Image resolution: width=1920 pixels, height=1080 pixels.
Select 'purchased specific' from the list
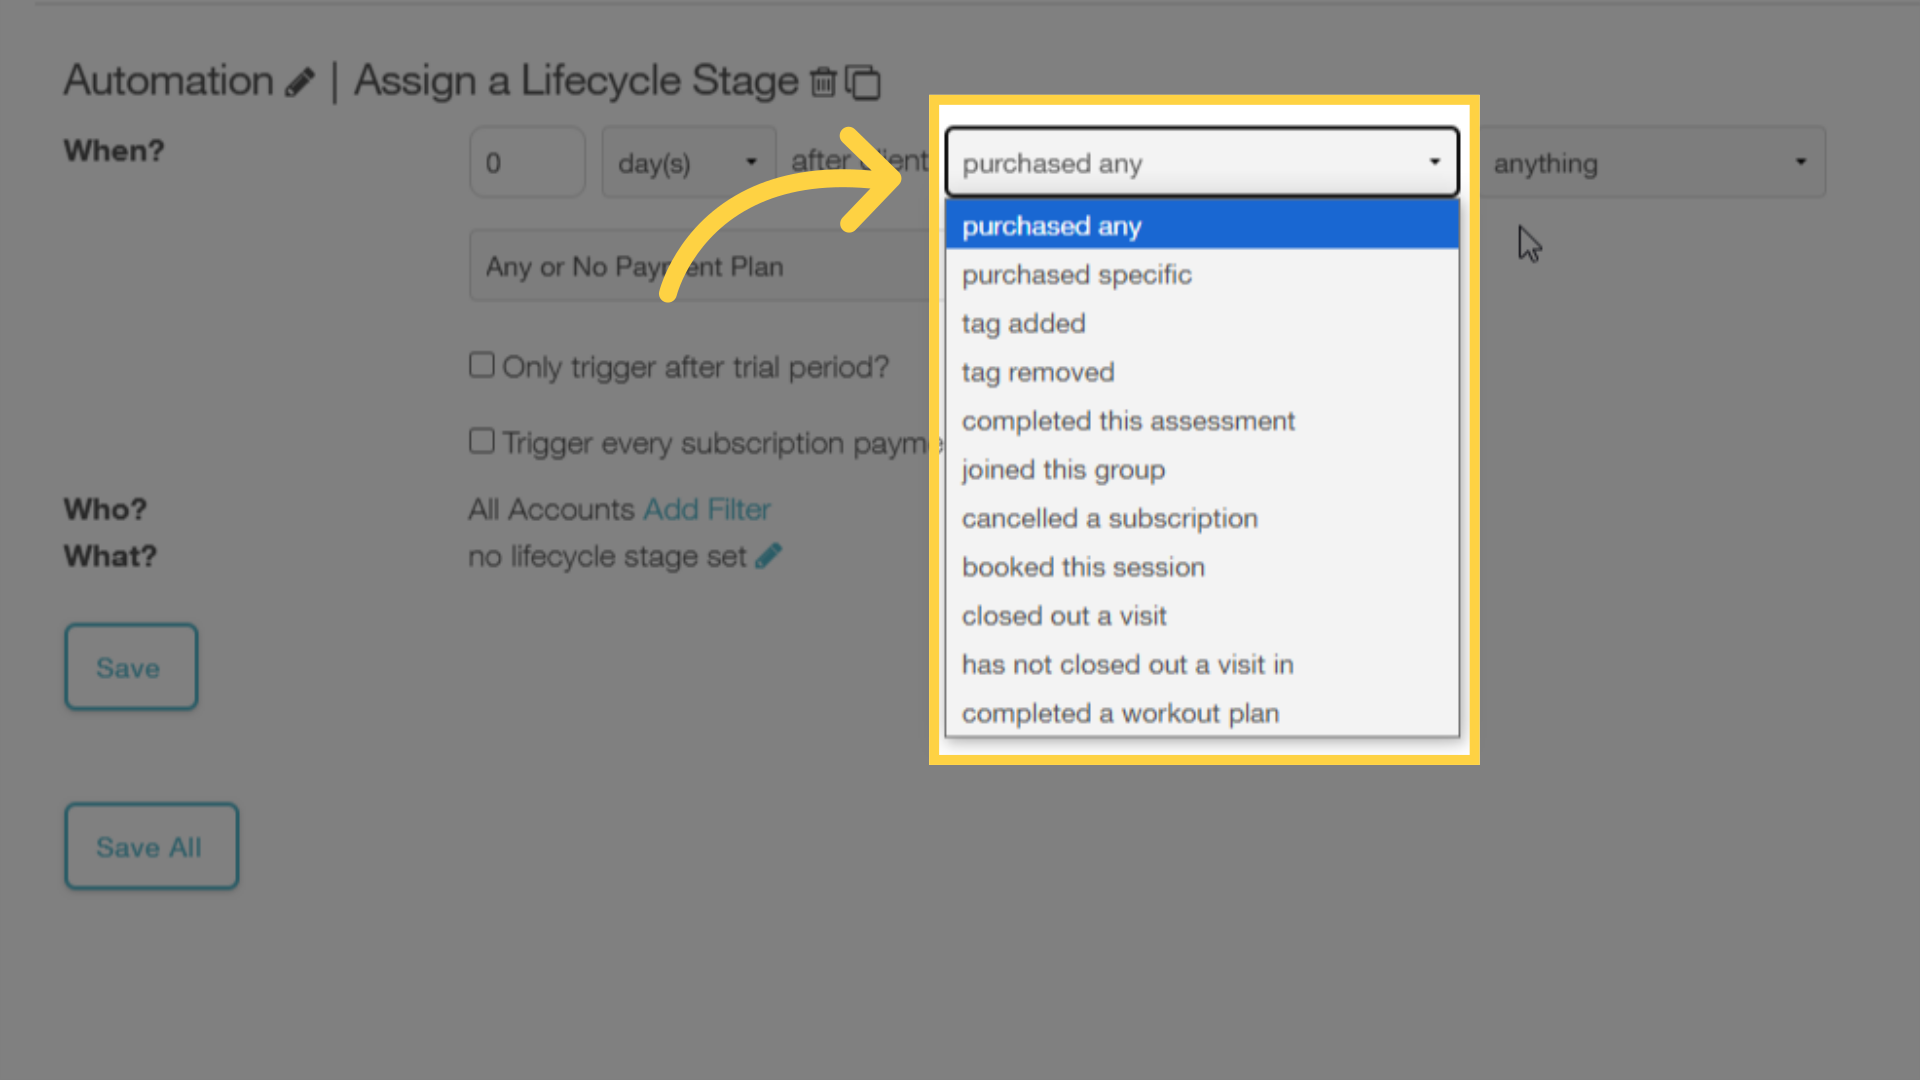(1076, 275)
